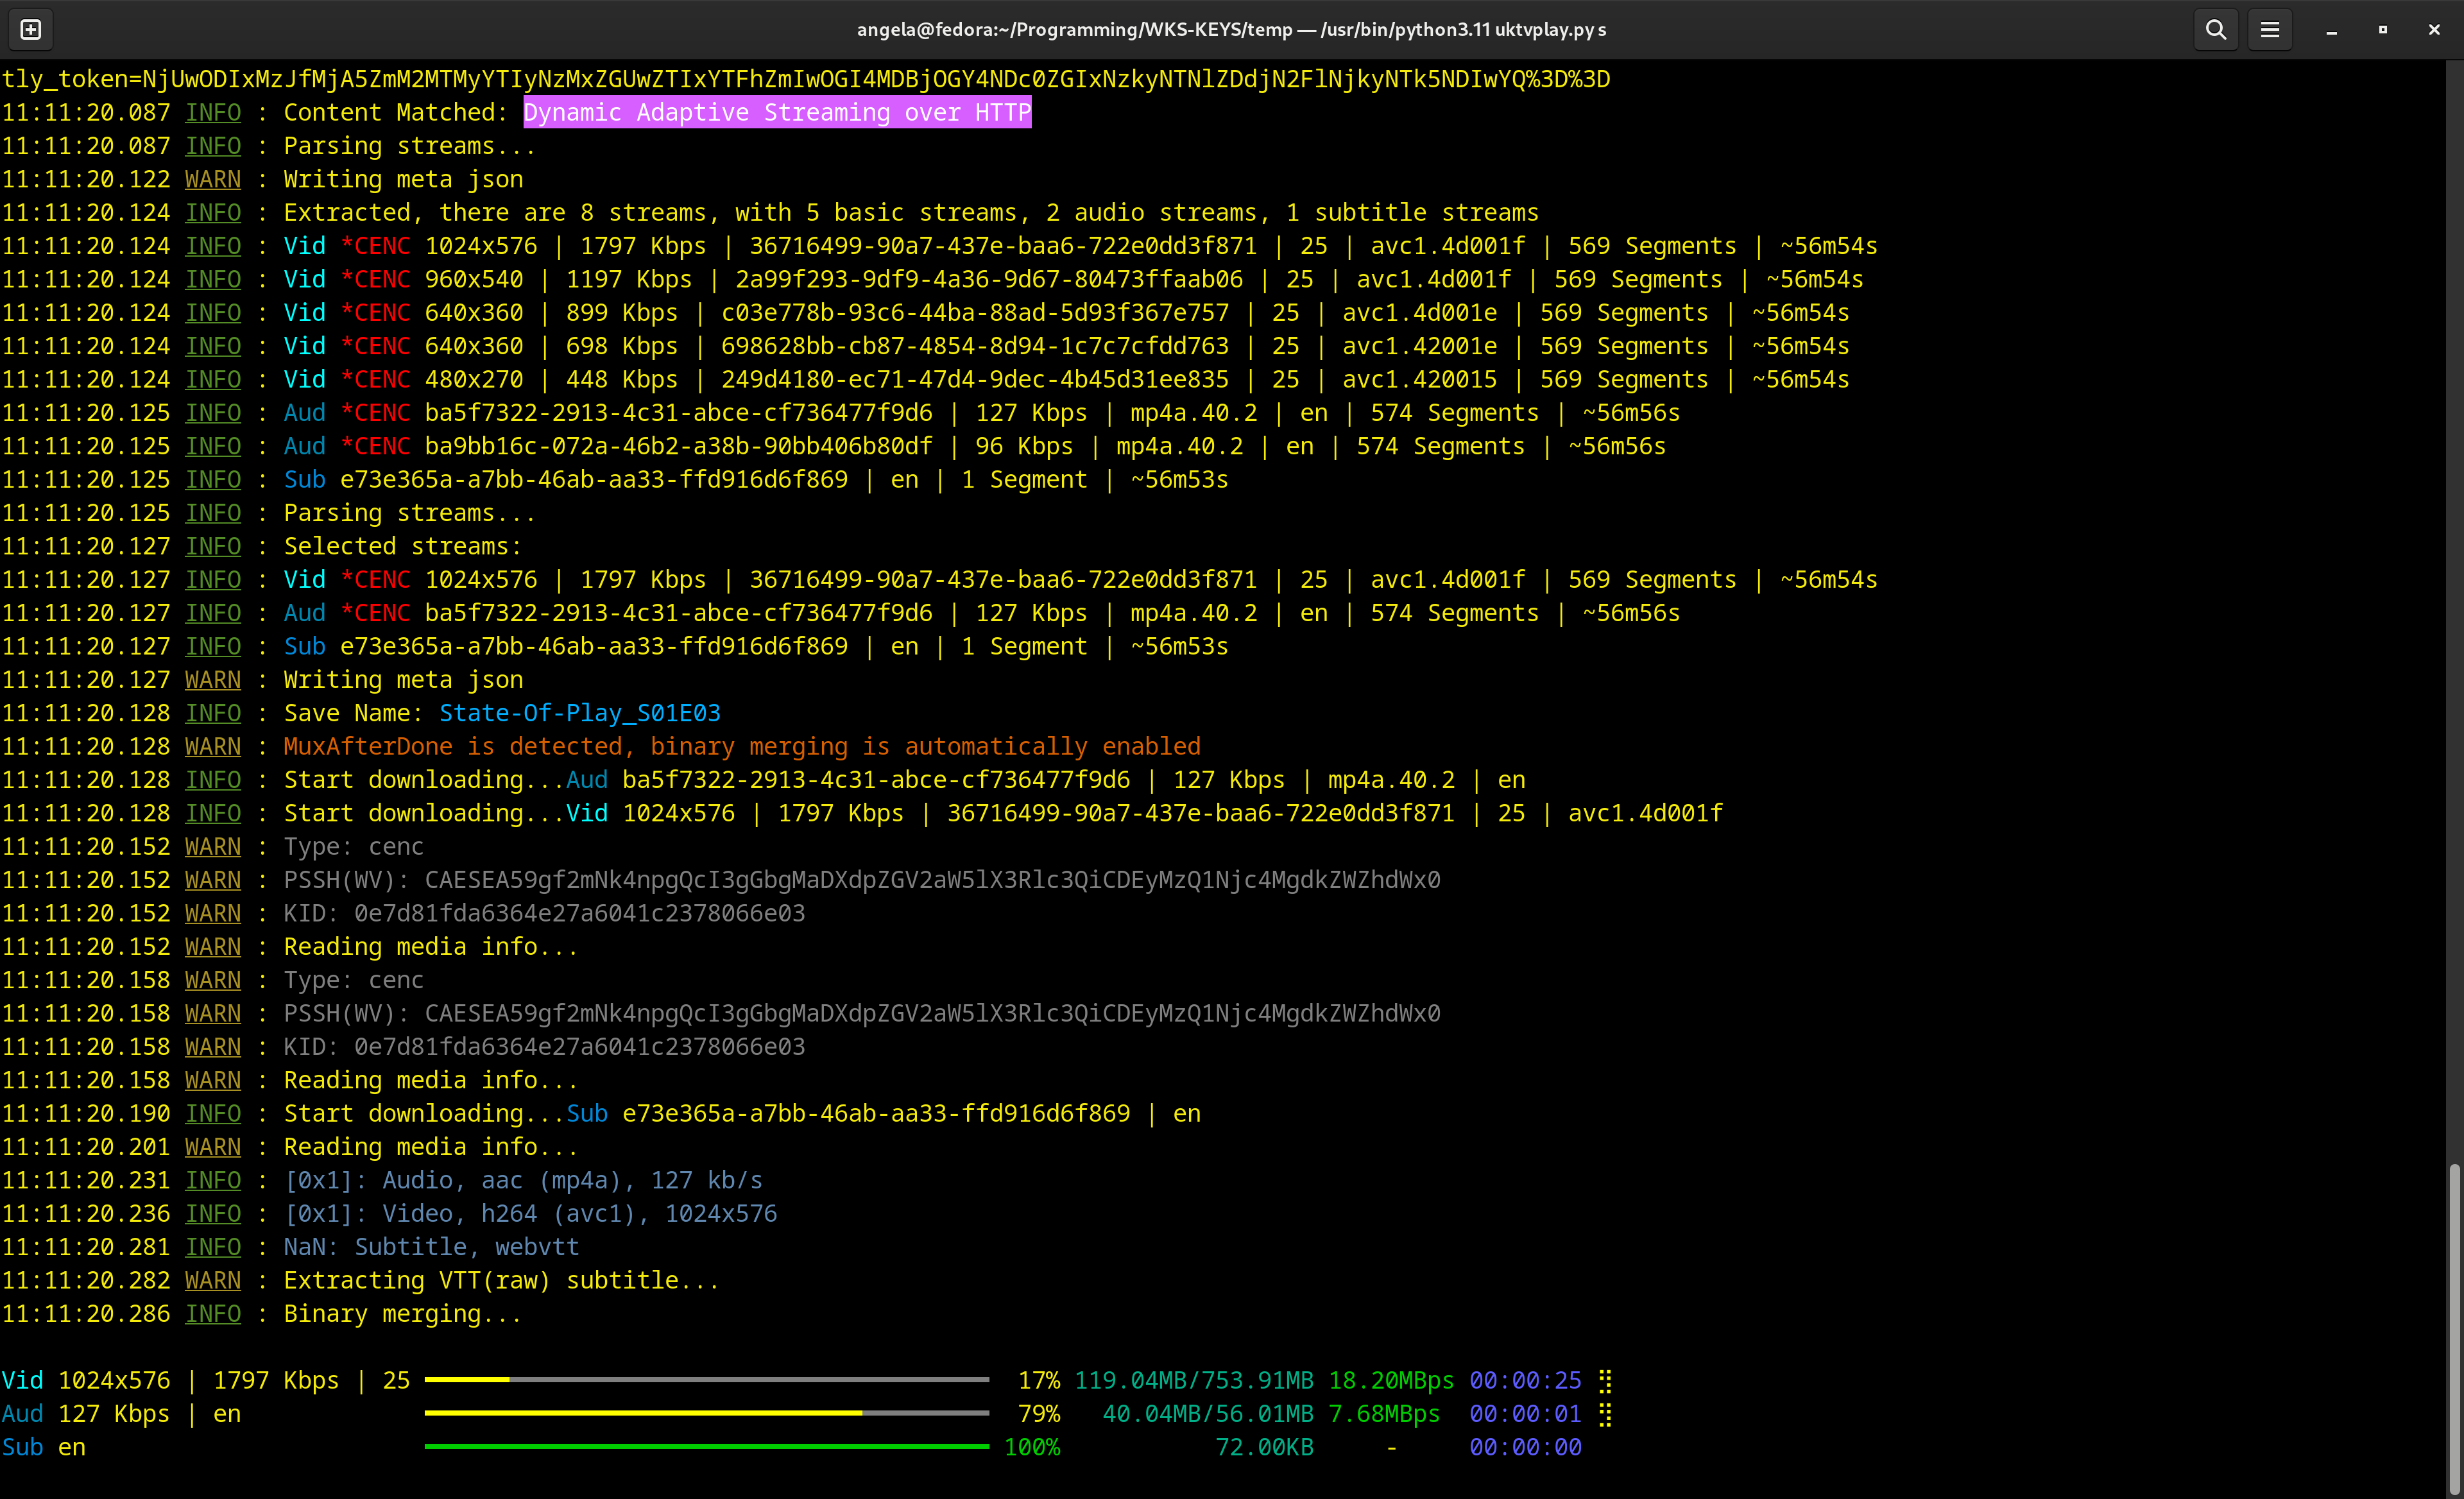Click the highlighted Dynamic Adaptive Streaming text
Viewport: 2464px width, 1499px height.
776,113
